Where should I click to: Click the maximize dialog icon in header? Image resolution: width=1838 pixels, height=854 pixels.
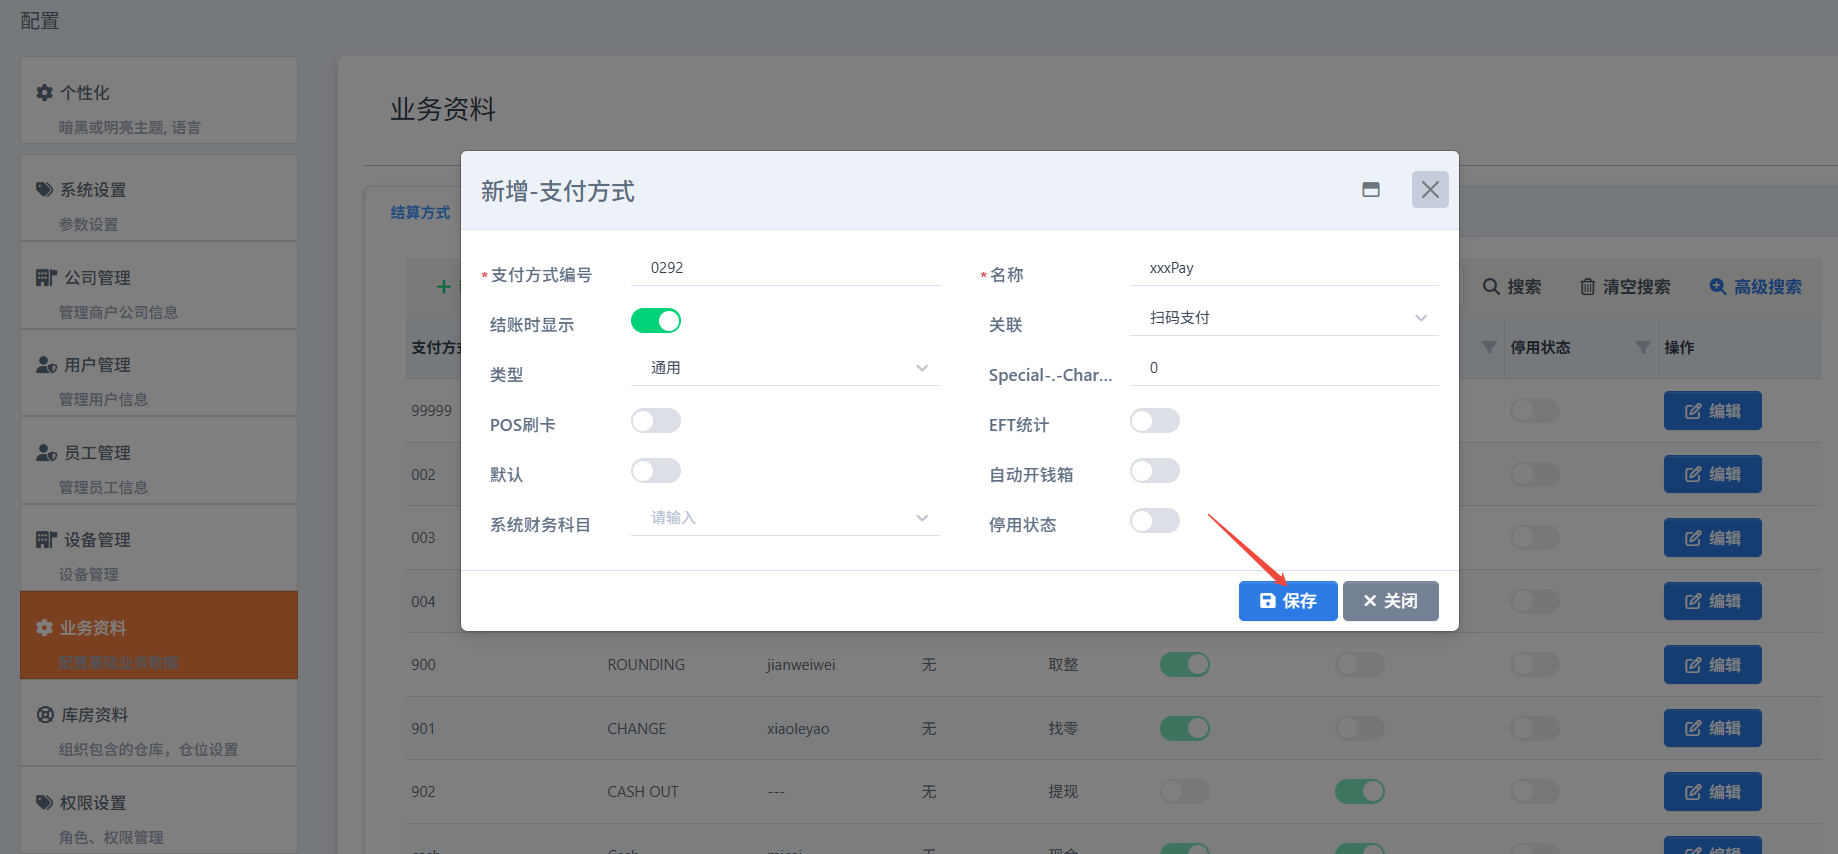click(1370, 190)
